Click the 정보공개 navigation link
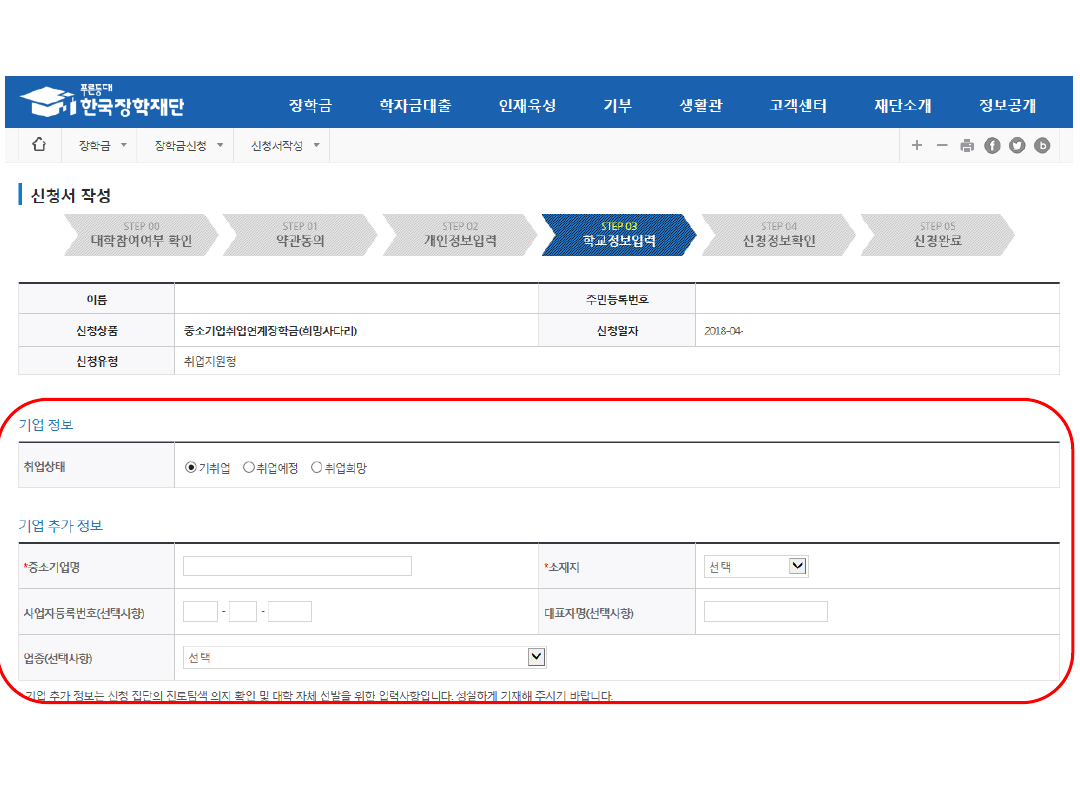 [1007, 106]
